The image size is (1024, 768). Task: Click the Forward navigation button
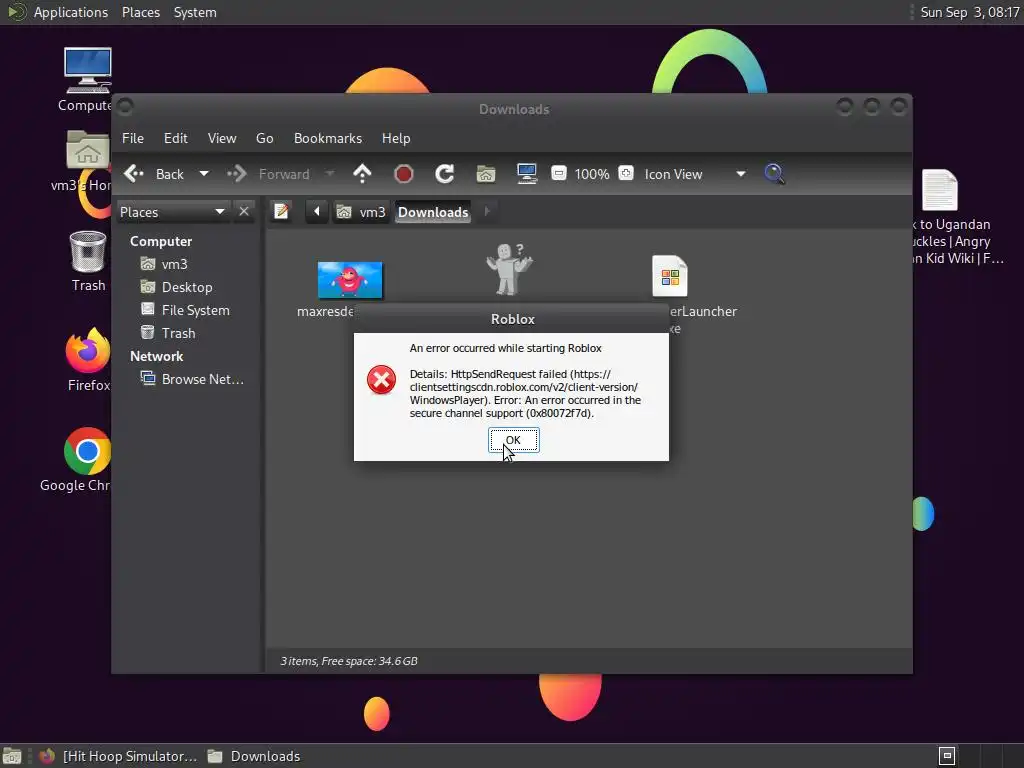pyautogui.click(x=268, y=174)
